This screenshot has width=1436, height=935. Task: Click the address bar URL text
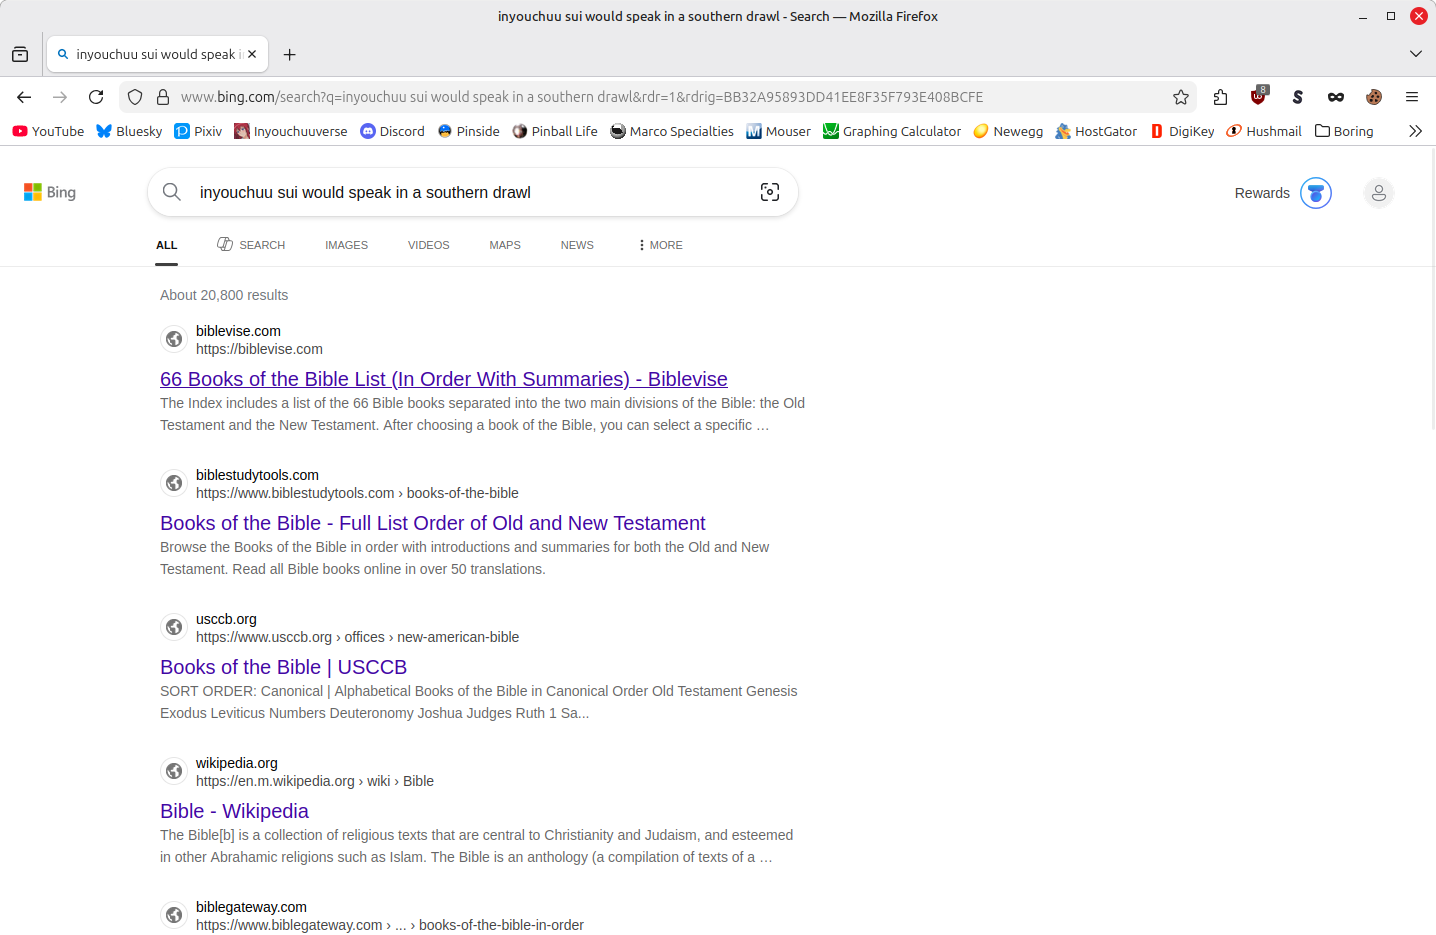[x=582, y=97]
